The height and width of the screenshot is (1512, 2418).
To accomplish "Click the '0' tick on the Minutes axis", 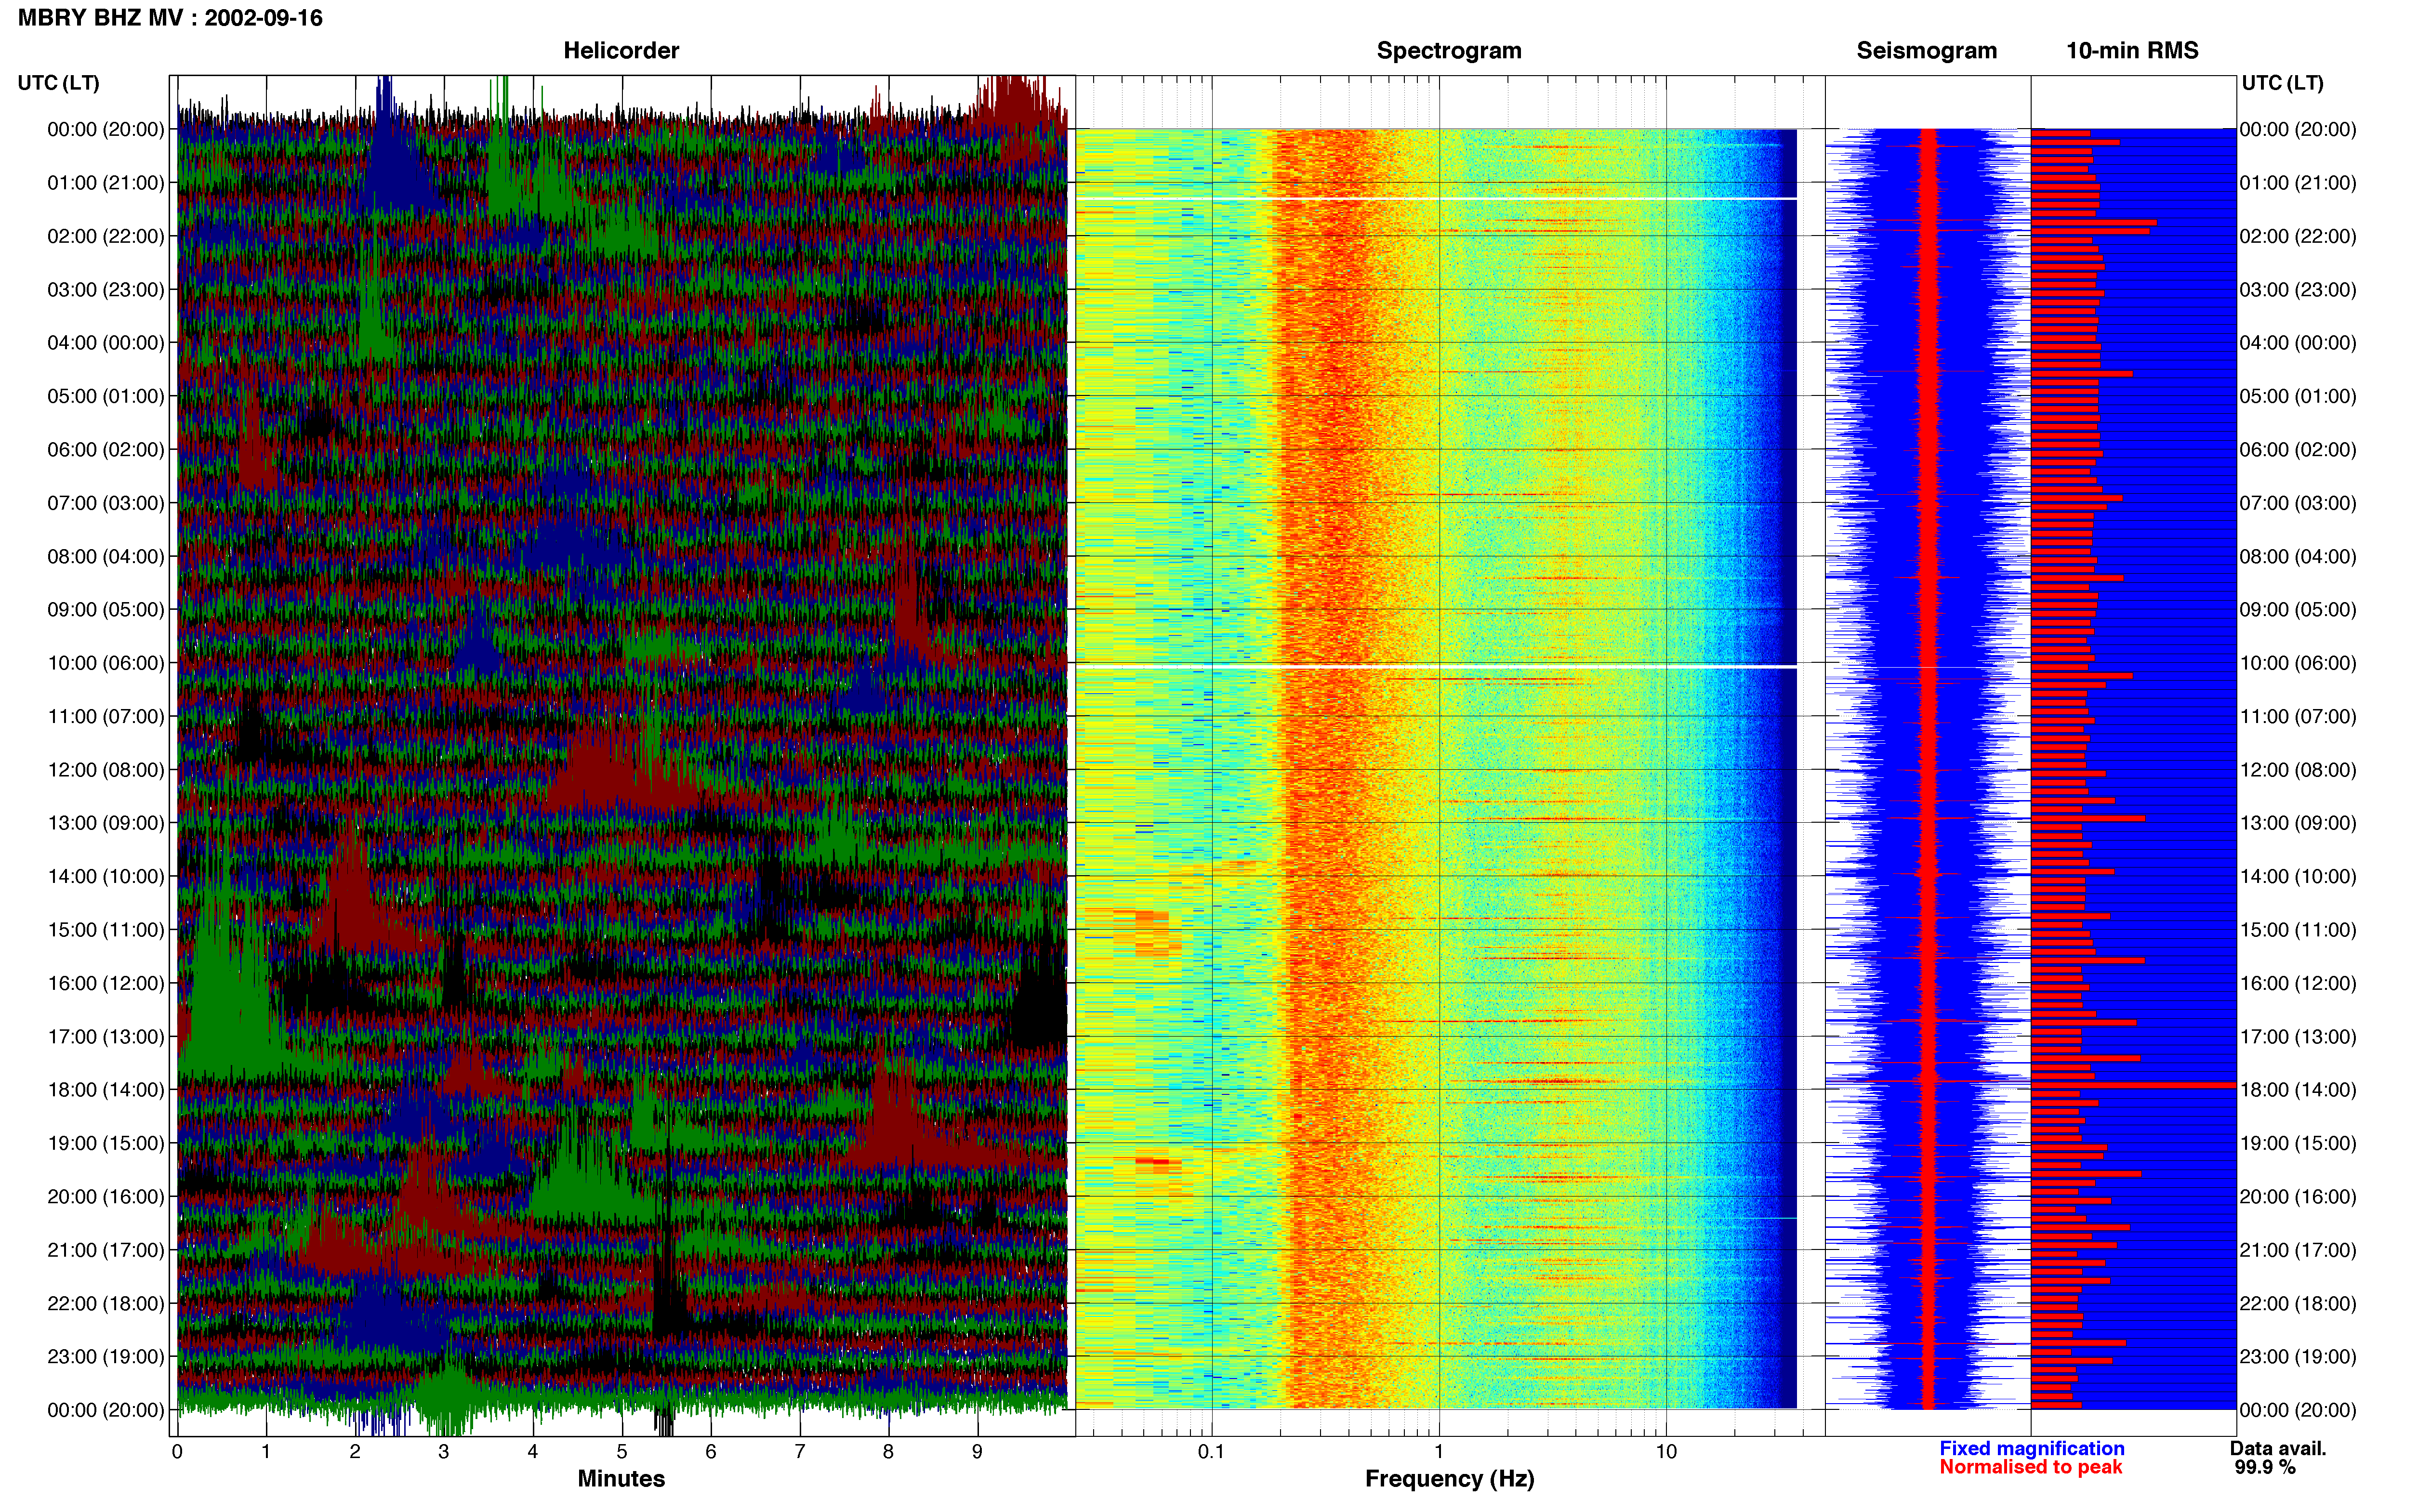I will pos(177,1452).
